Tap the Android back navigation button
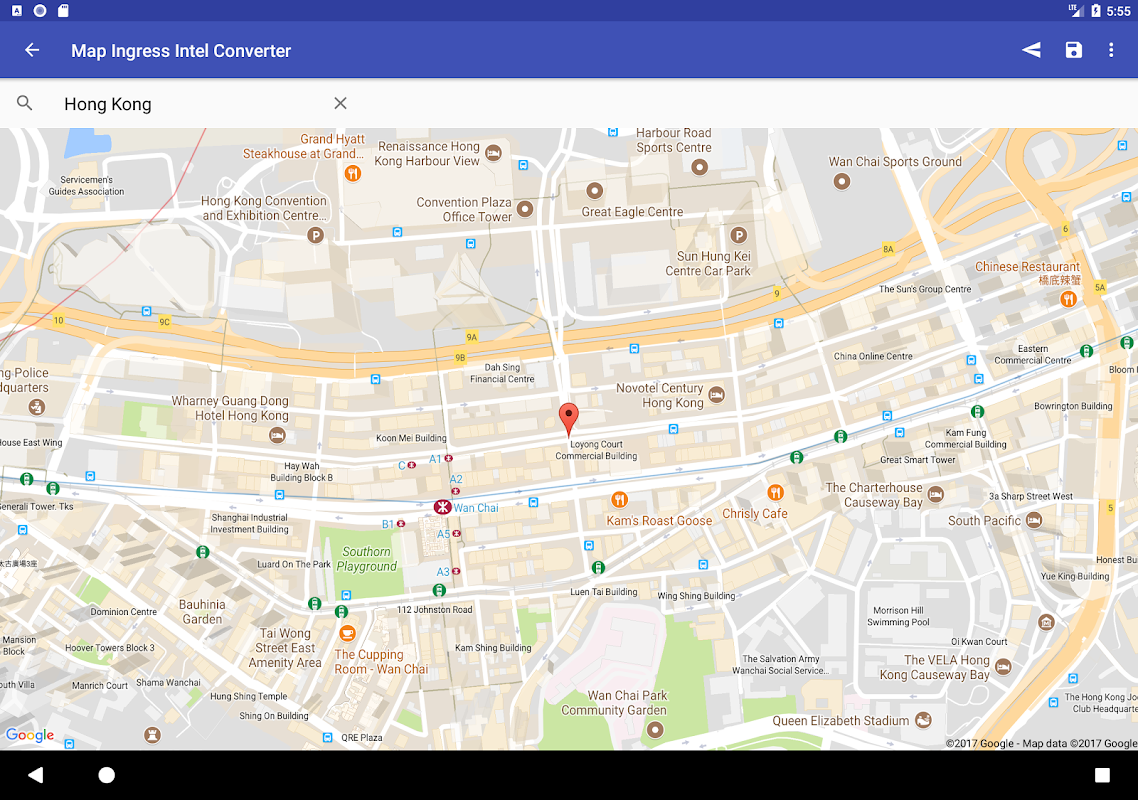The width and height of the screenshot is (1138, 800). coord(36,775)
